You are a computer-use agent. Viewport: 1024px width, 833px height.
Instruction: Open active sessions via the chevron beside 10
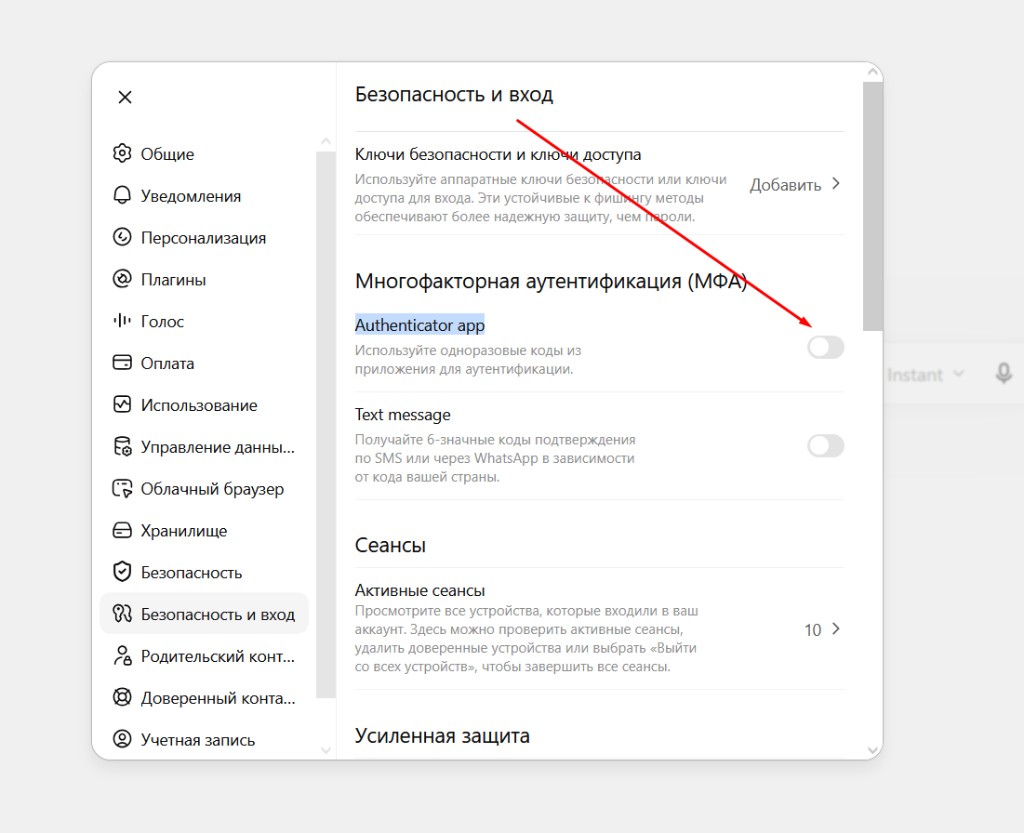[x=836, y=629]
